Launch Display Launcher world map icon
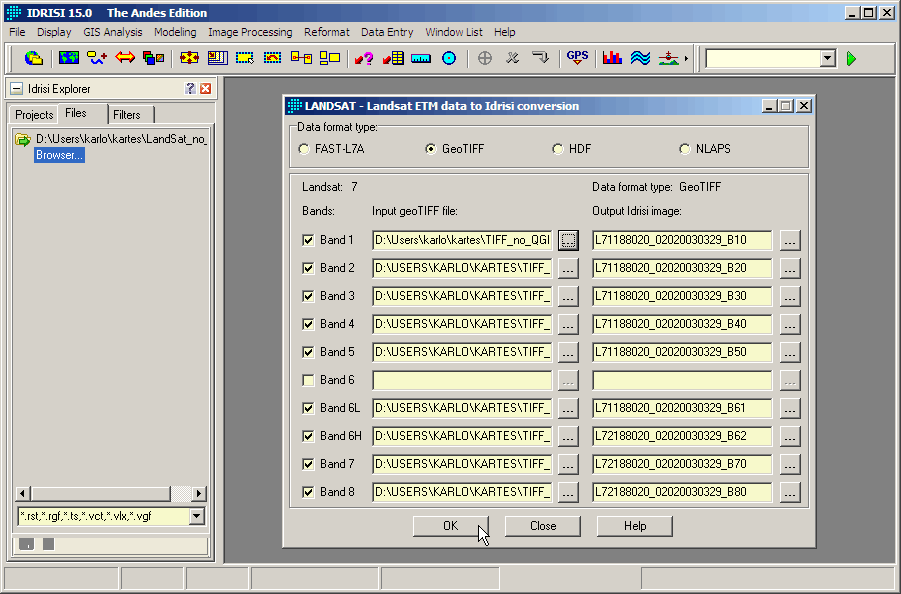 (68, 58)
